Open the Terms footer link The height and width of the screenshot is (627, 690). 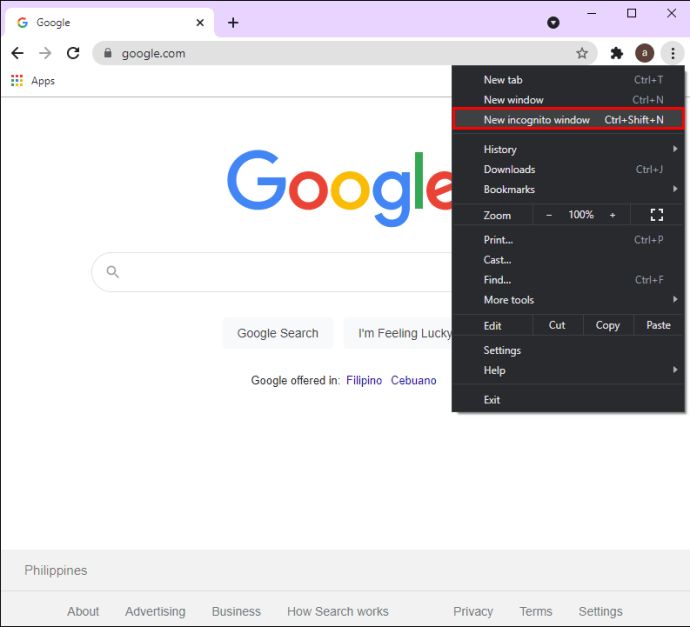(x=536, y=611)
